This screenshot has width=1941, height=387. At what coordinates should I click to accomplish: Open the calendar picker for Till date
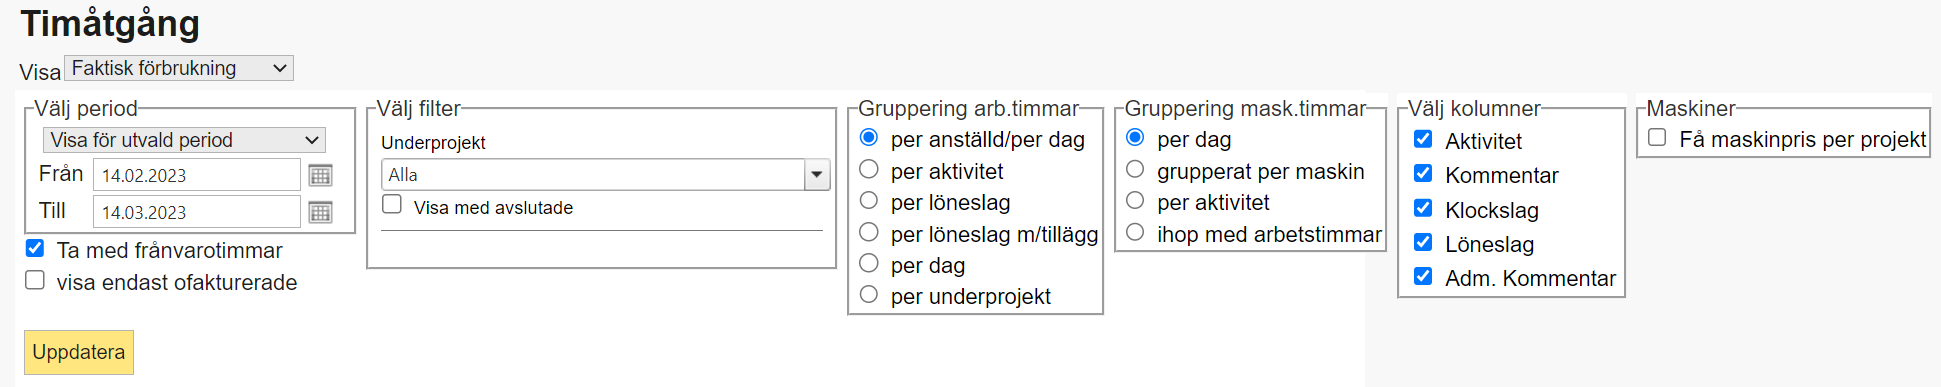(320, 212)
